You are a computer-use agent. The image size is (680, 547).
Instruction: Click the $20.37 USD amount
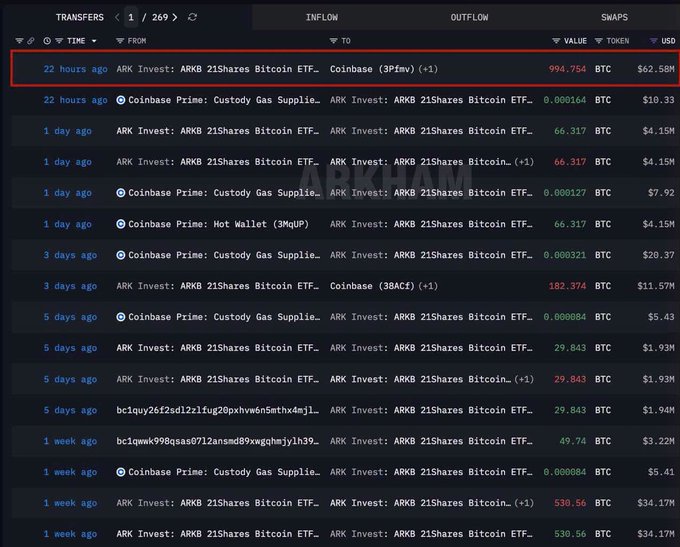(x=658, y=255)
